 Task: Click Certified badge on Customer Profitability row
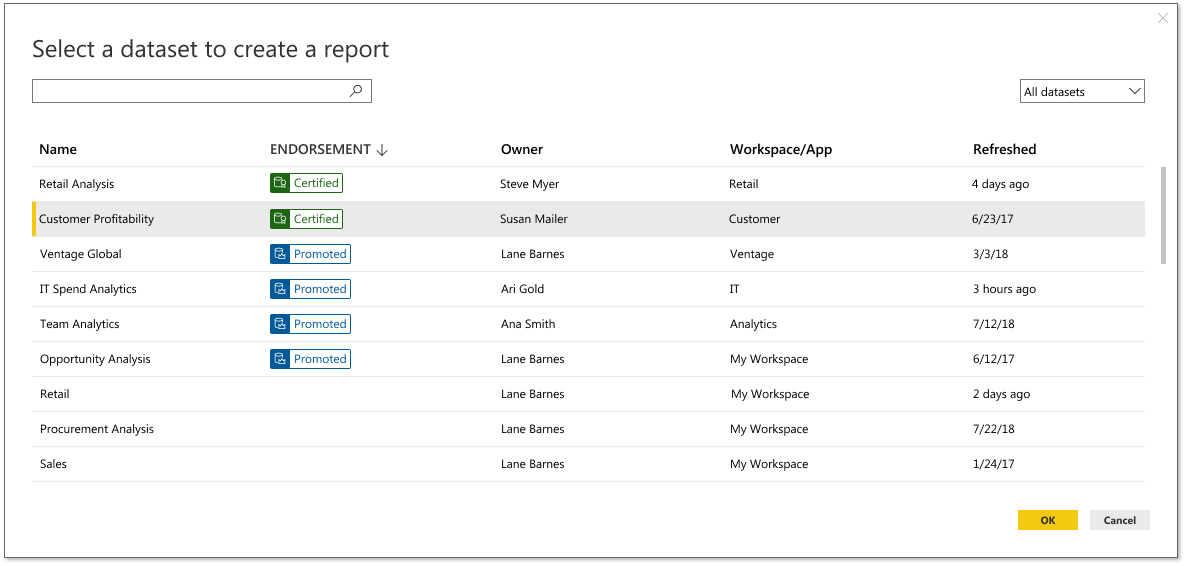pyautogui.click(x=306, y=219)
